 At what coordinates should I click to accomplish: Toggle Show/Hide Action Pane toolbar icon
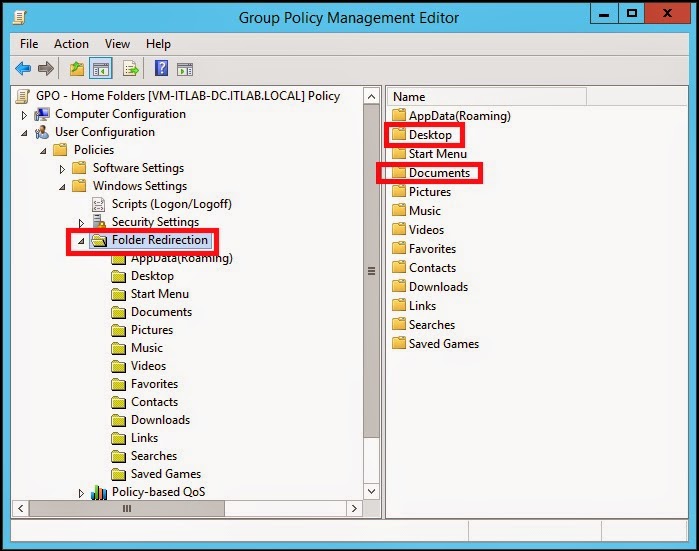[x=185, y=69]
